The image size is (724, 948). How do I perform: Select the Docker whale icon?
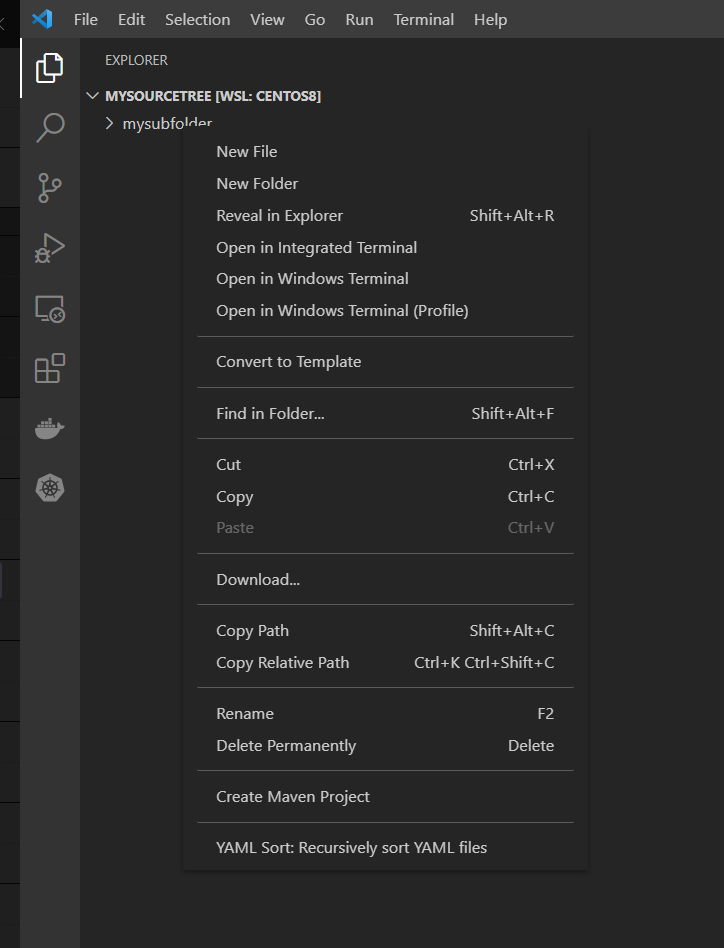pos(49,428)
